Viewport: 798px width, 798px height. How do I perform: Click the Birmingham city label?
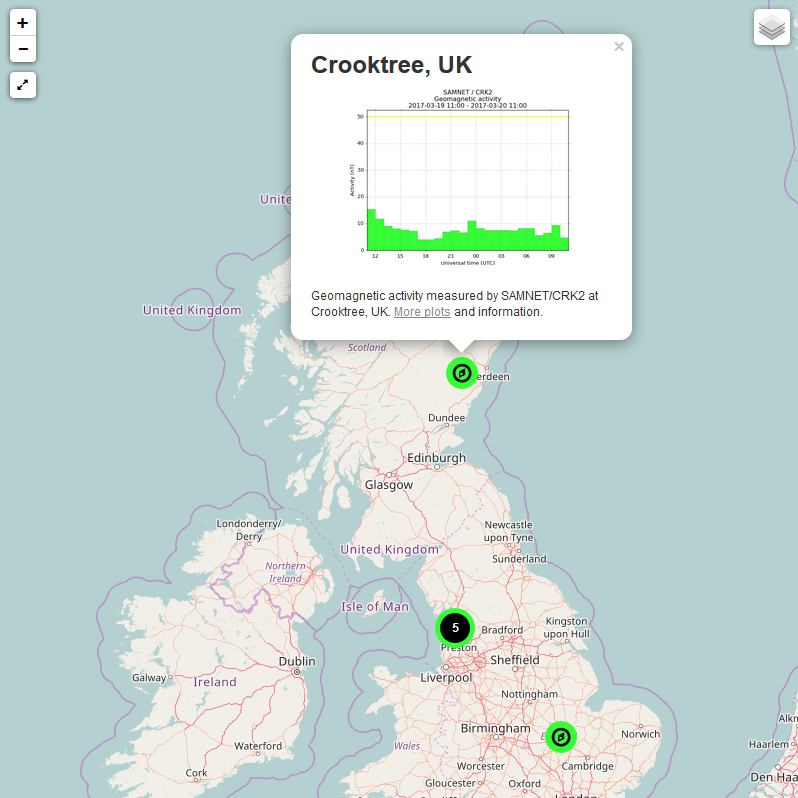click(x=495, y=729)
